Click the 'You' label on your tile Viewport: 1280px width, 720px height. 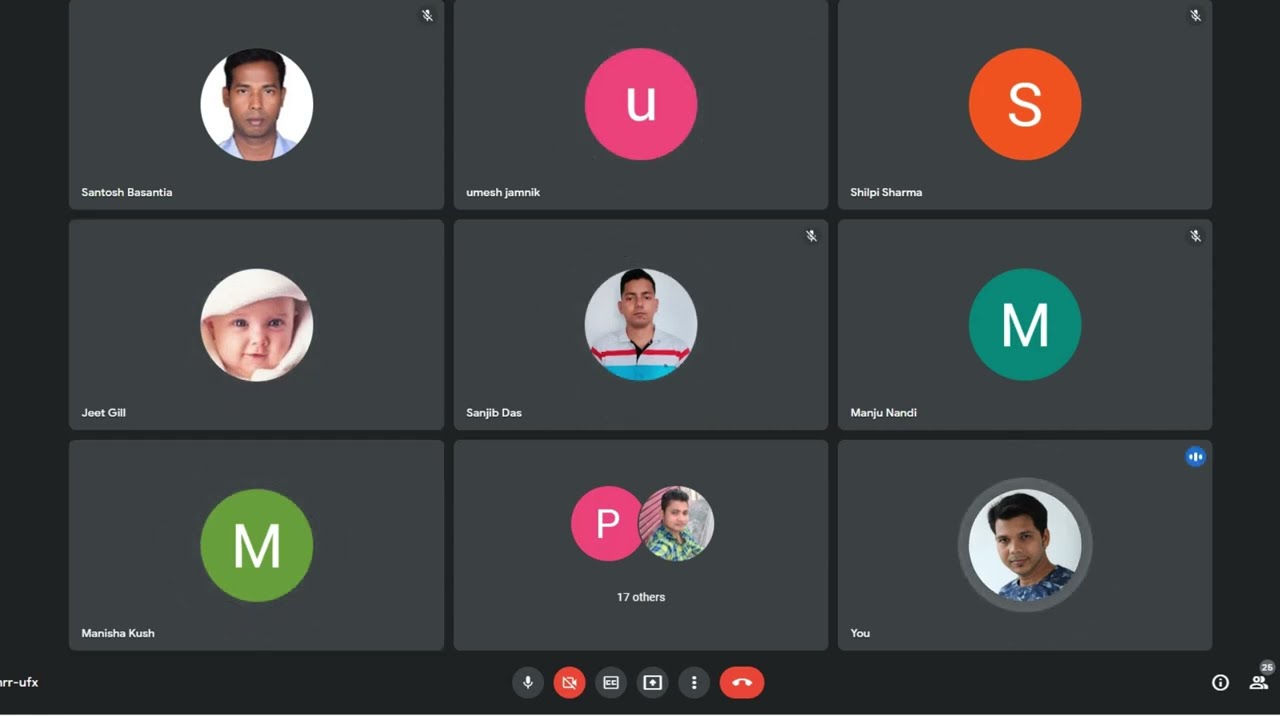pyautogui.click(x=860, y=633)
